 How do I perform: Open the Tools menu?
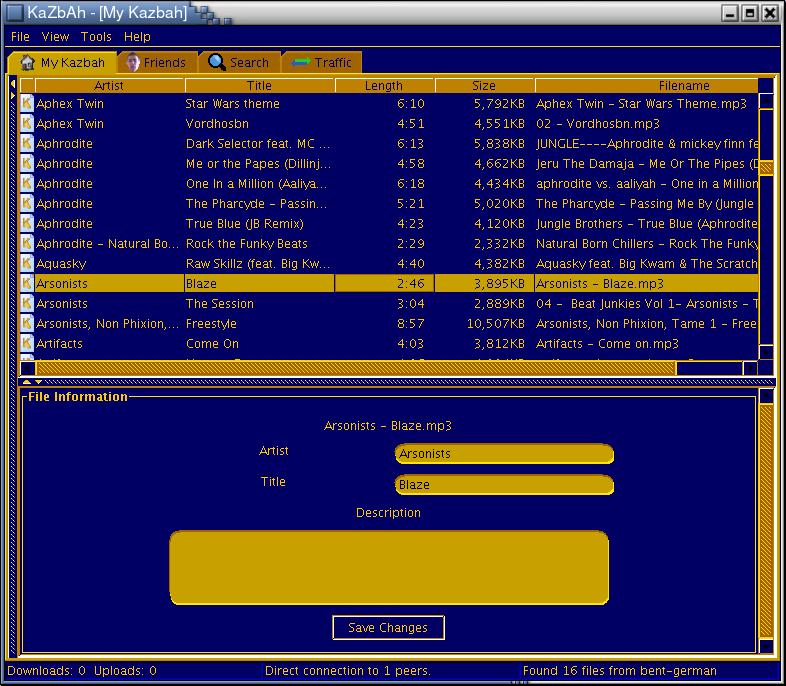[x=96, y=37]
